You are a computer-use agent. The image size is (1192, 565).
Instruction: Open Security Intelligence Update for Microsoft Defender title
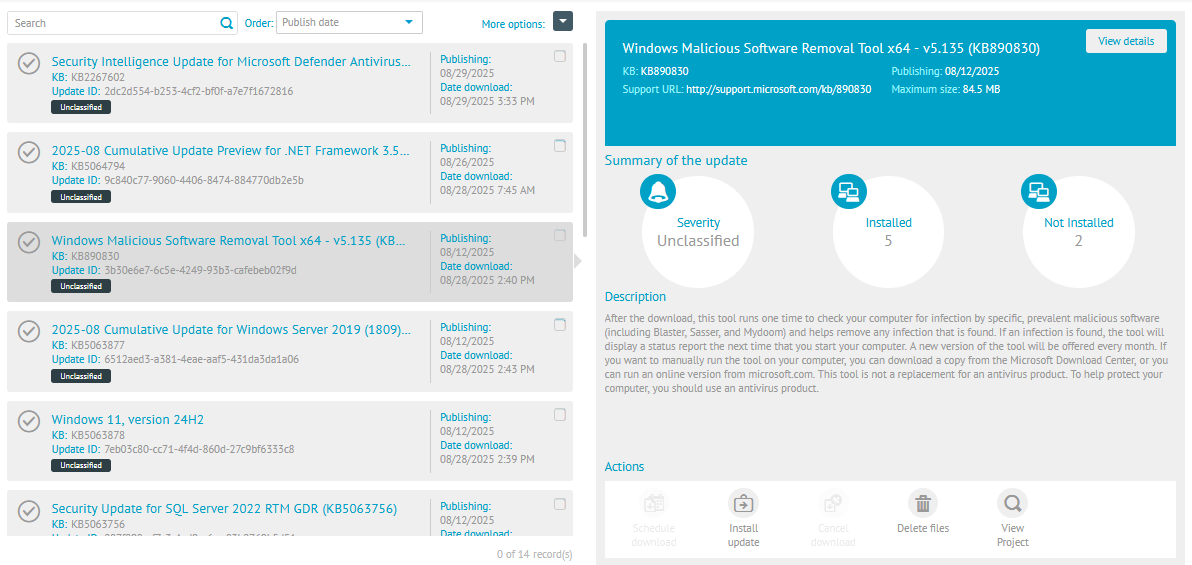(x=232, y=62)
